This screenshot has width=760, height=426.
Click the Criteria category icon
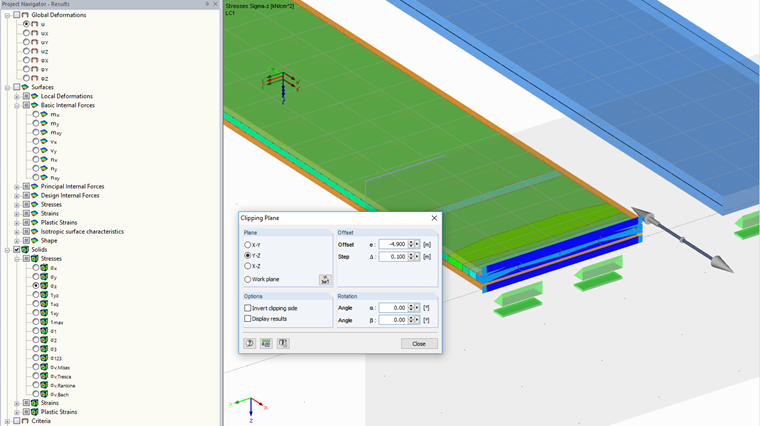[25, 421]
